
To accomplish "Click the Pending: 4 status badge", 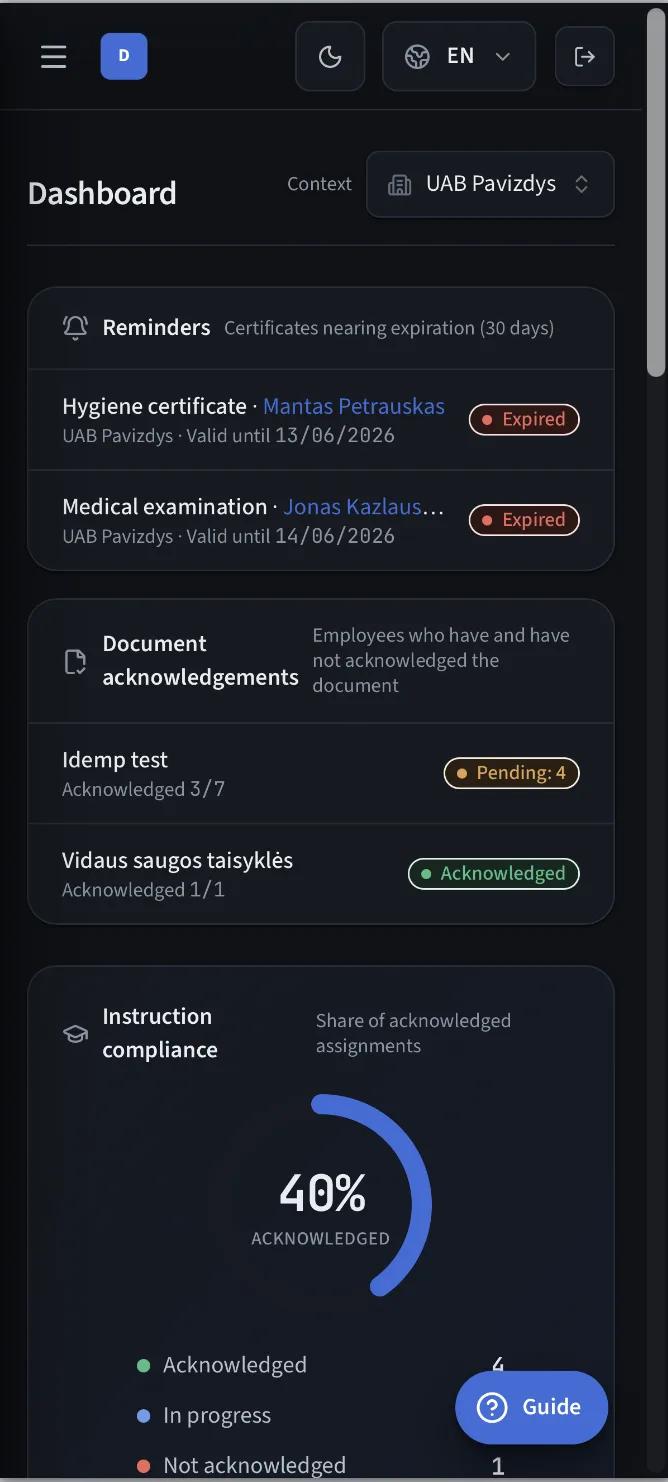I will pos(512,773).
